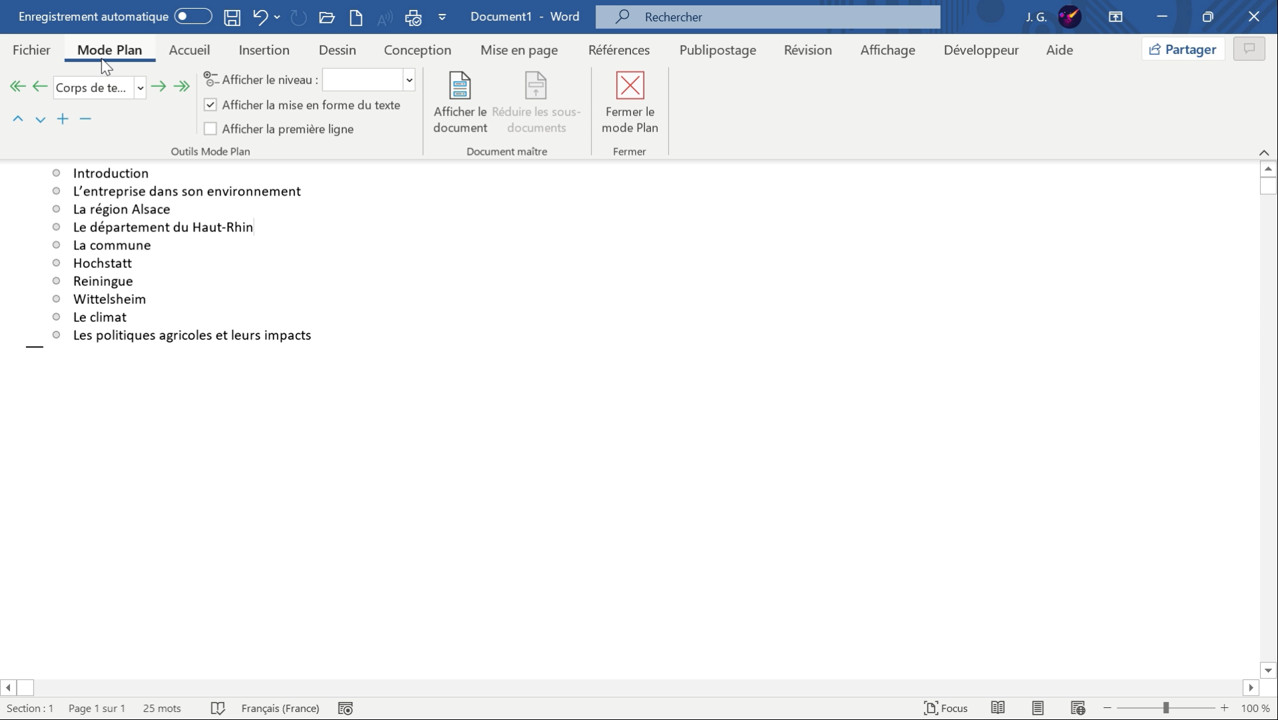
Task: Click Afficher le document icon
Action: 460,103
